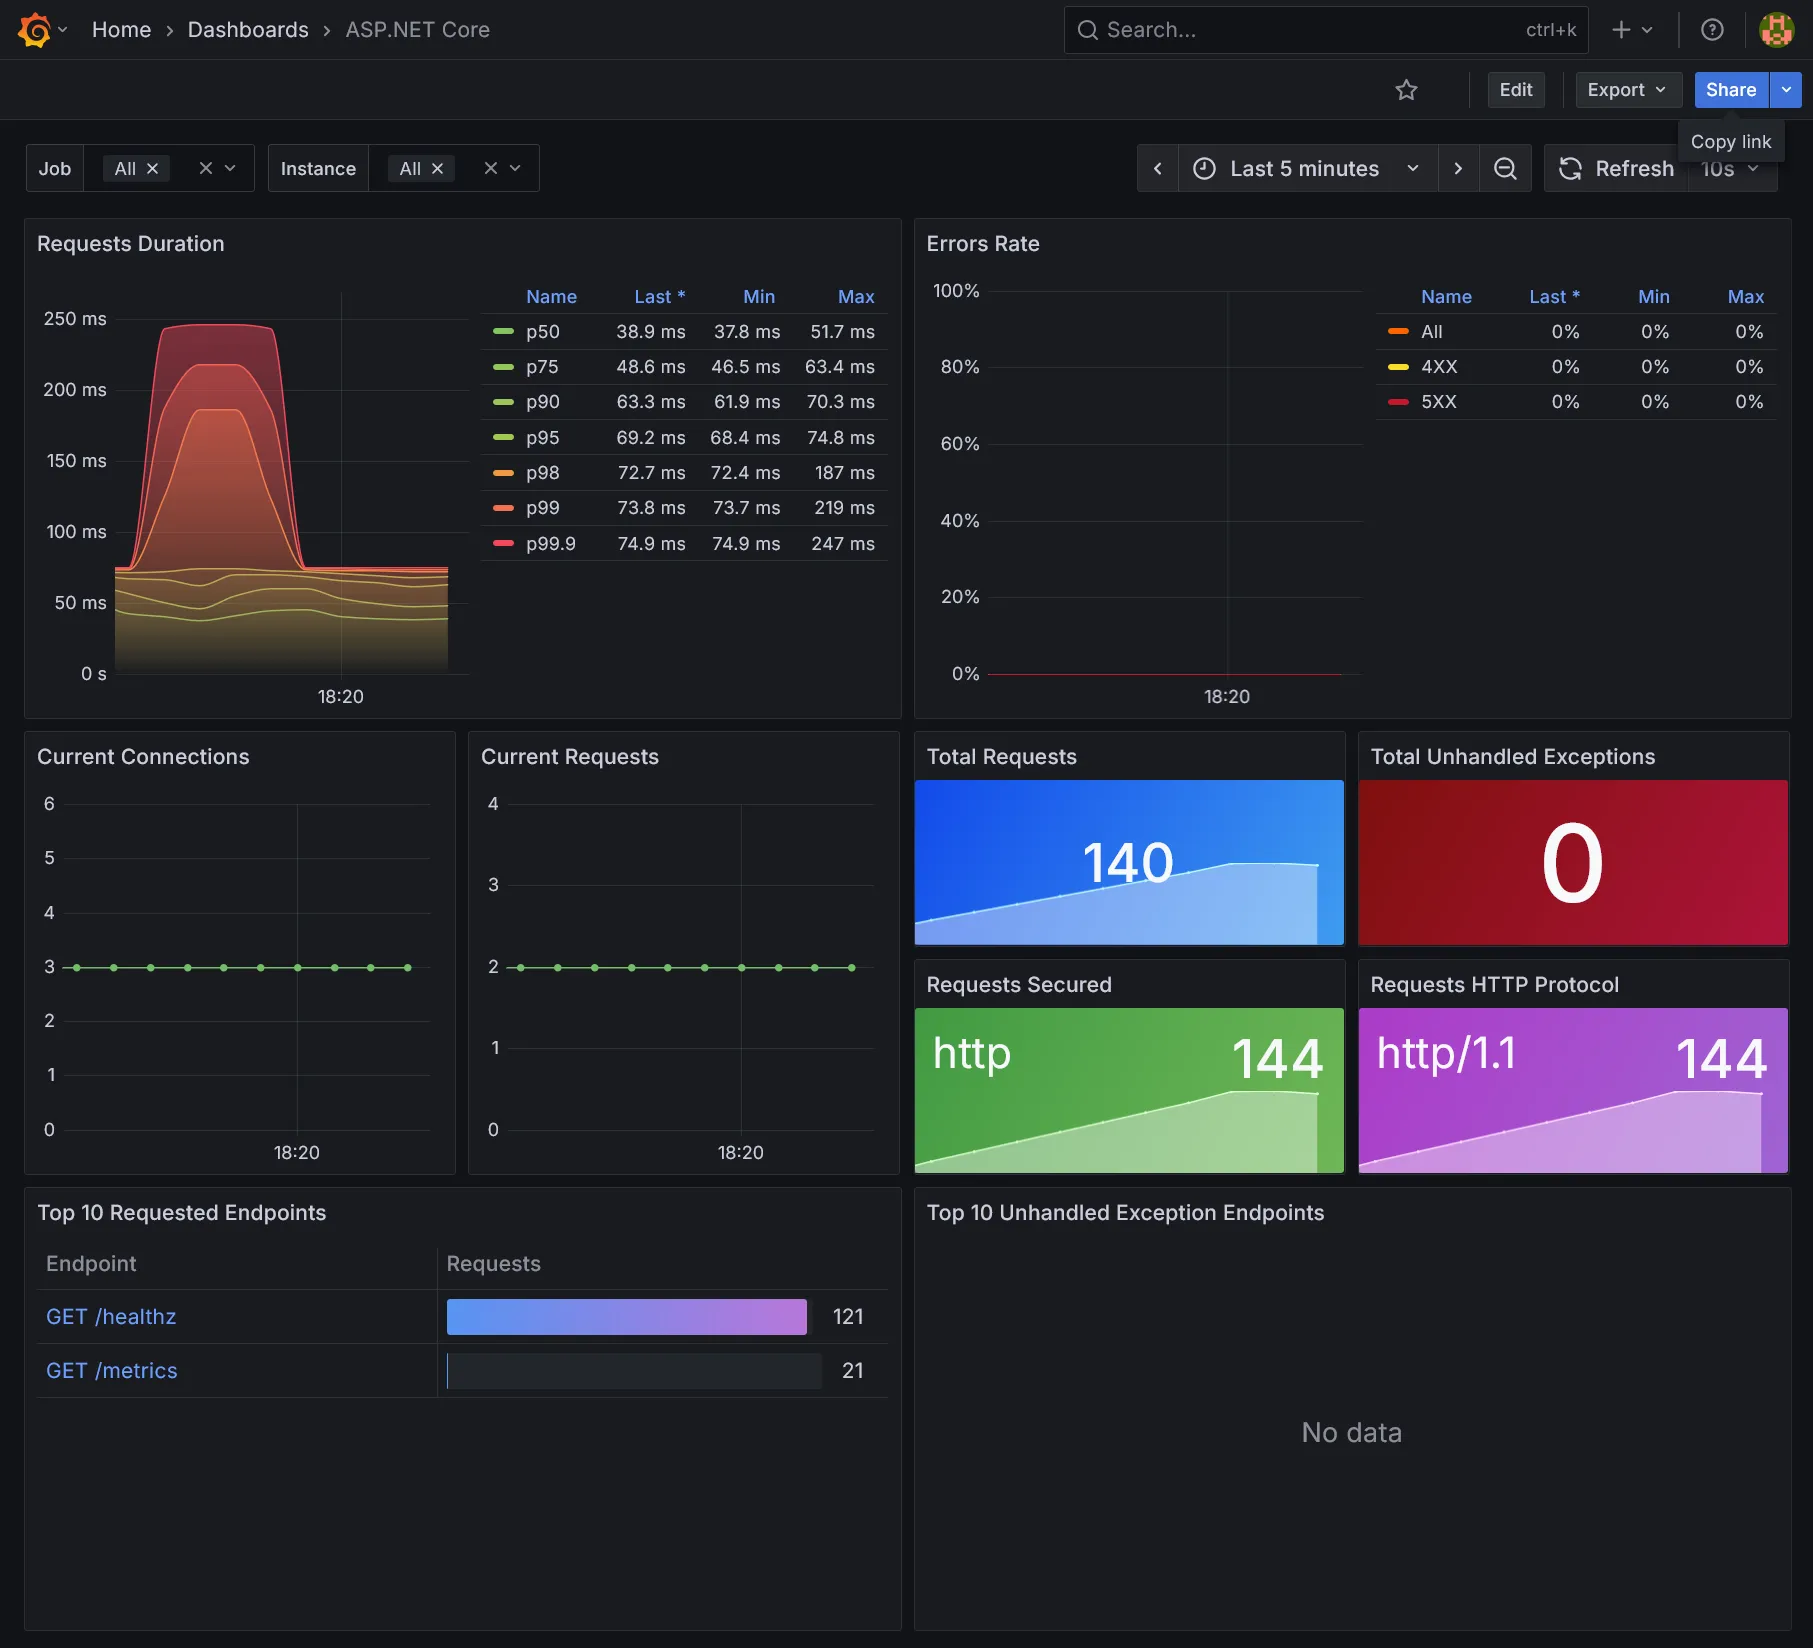Screen dimensions: 1813x1648
Task: Click the Edit button
Action: [1515, 89]
